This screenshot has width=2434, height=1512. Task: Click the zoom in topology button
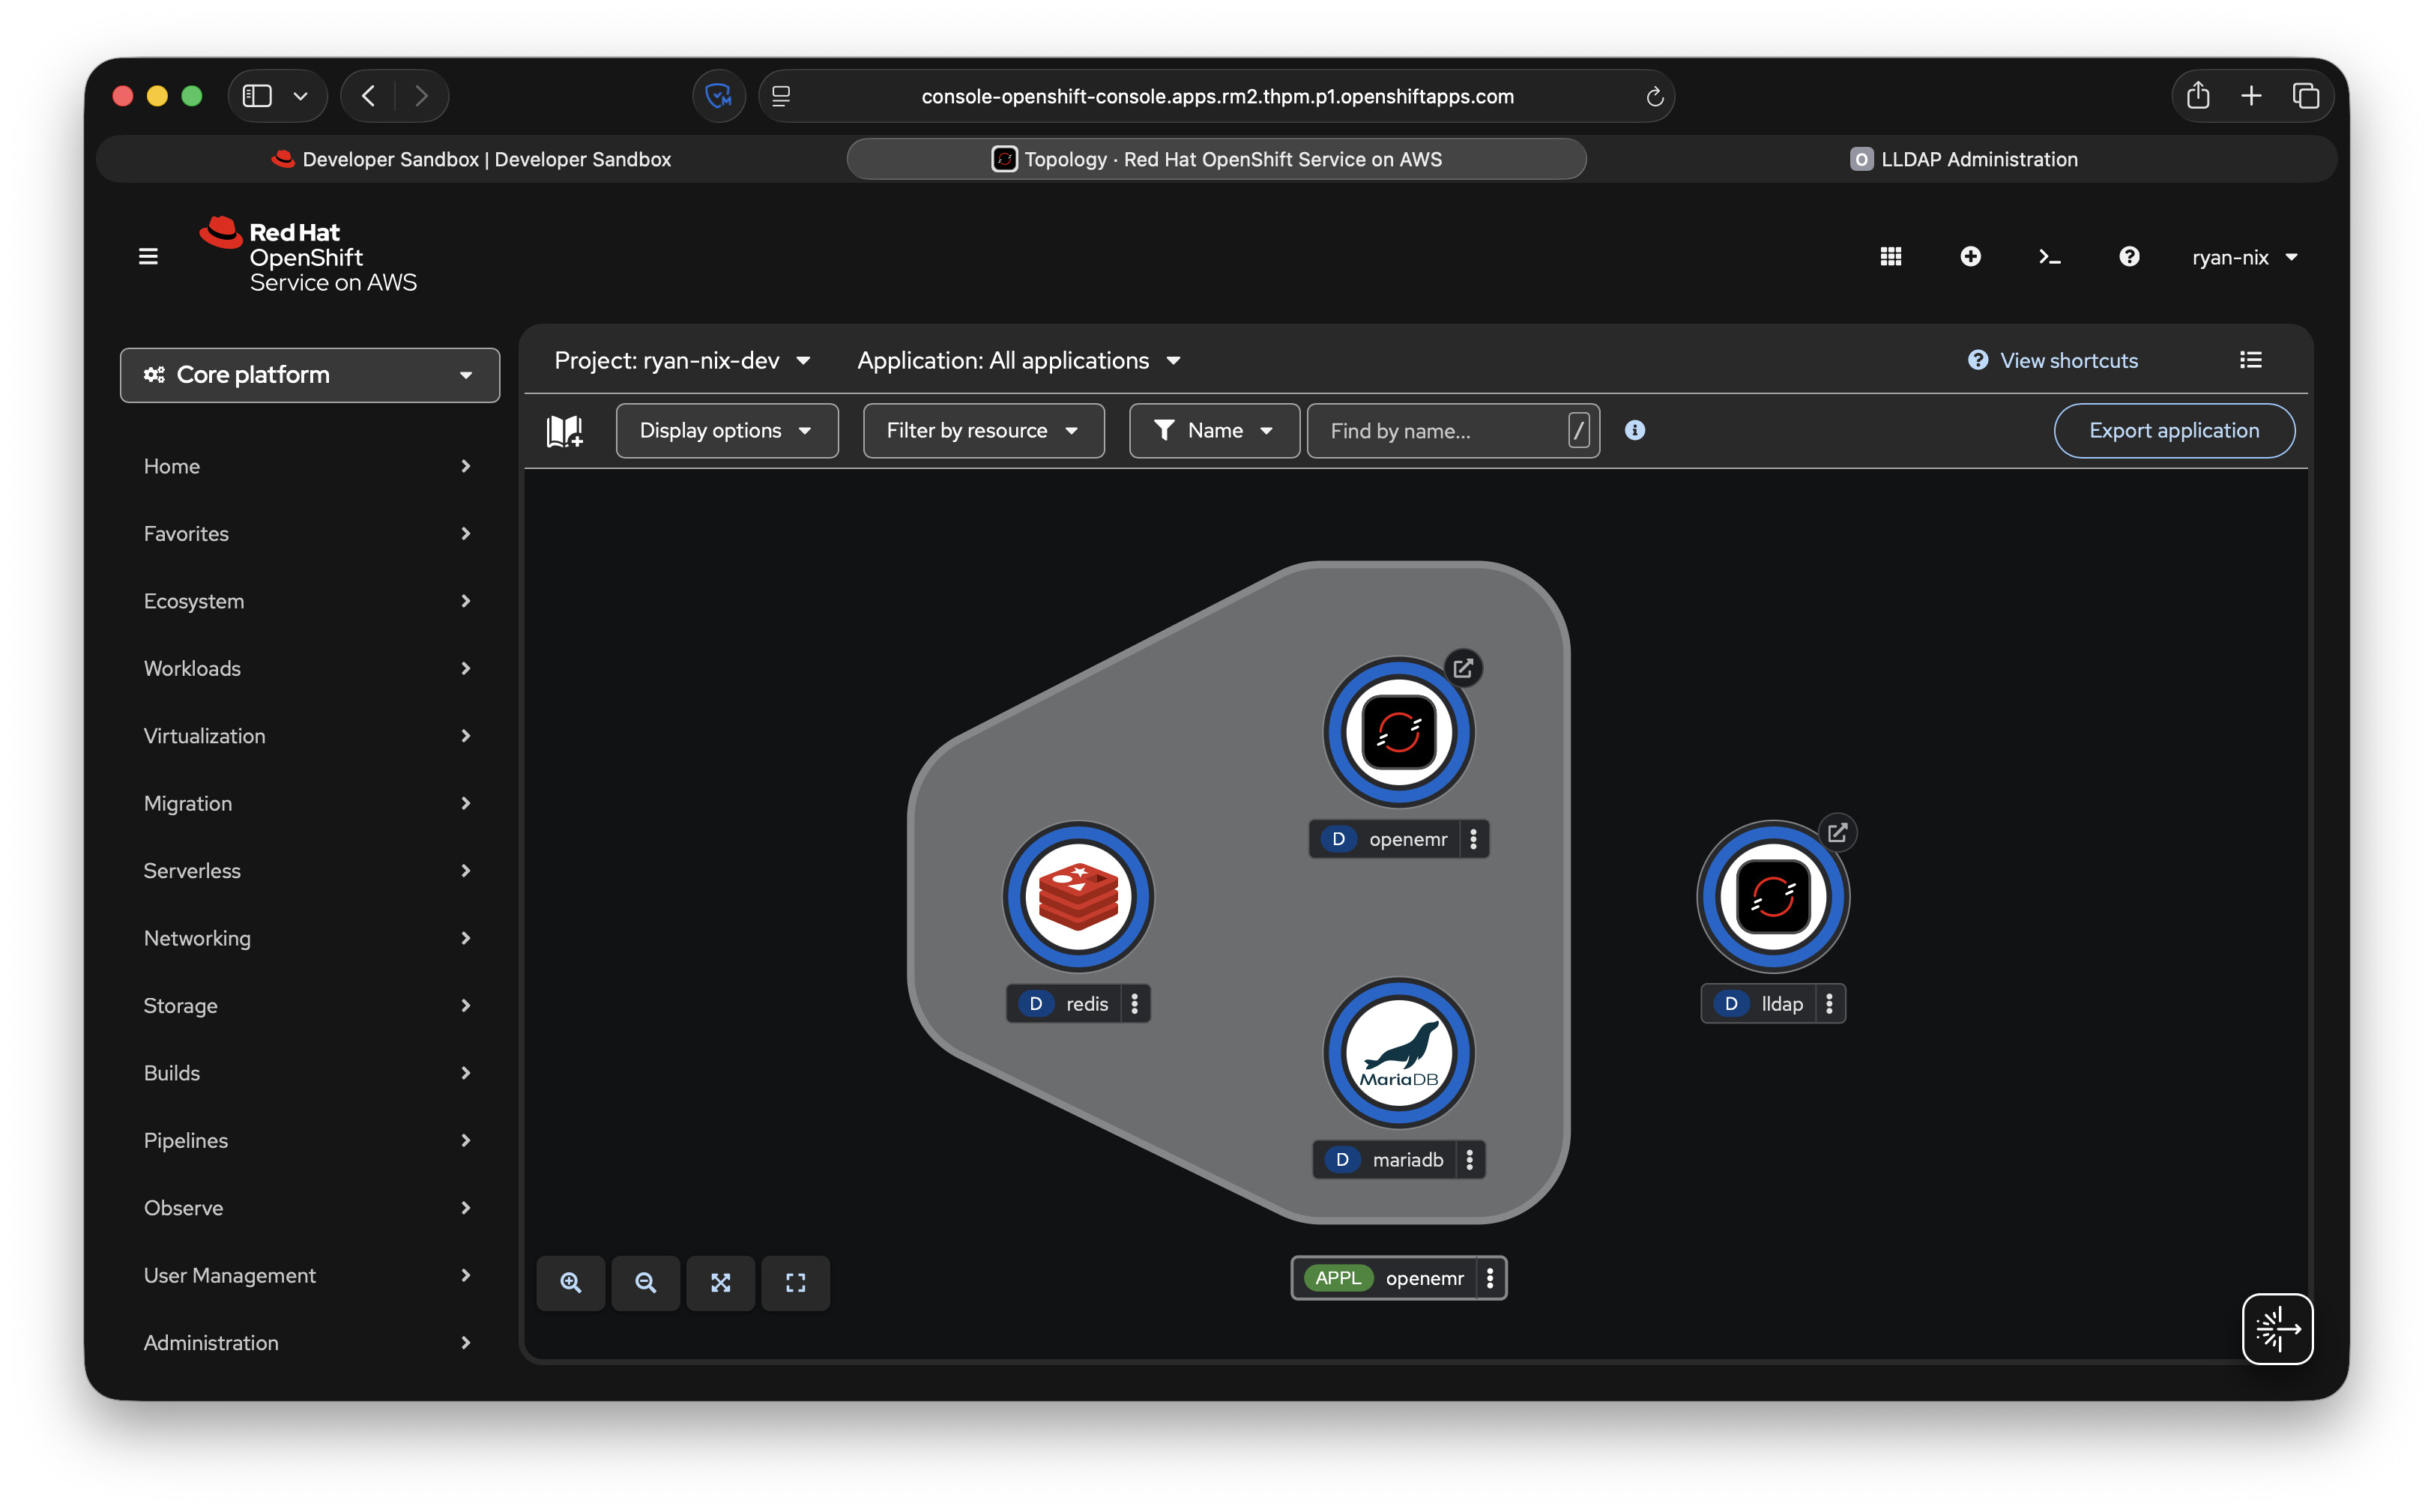click(x=570, y=1282)
